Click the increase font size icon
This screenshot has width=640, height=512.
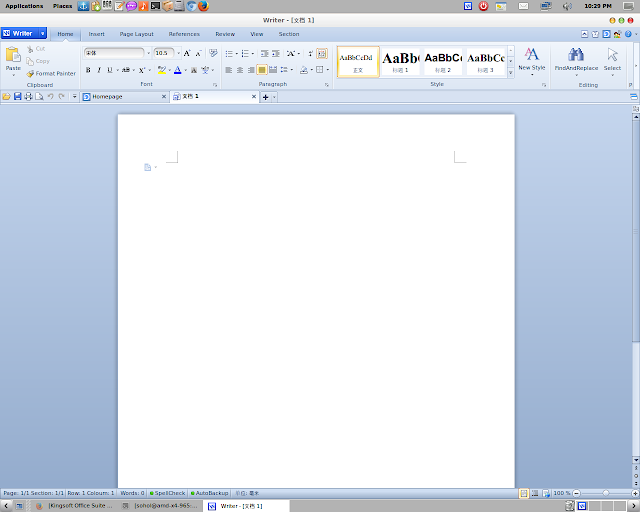coord(187,53)
